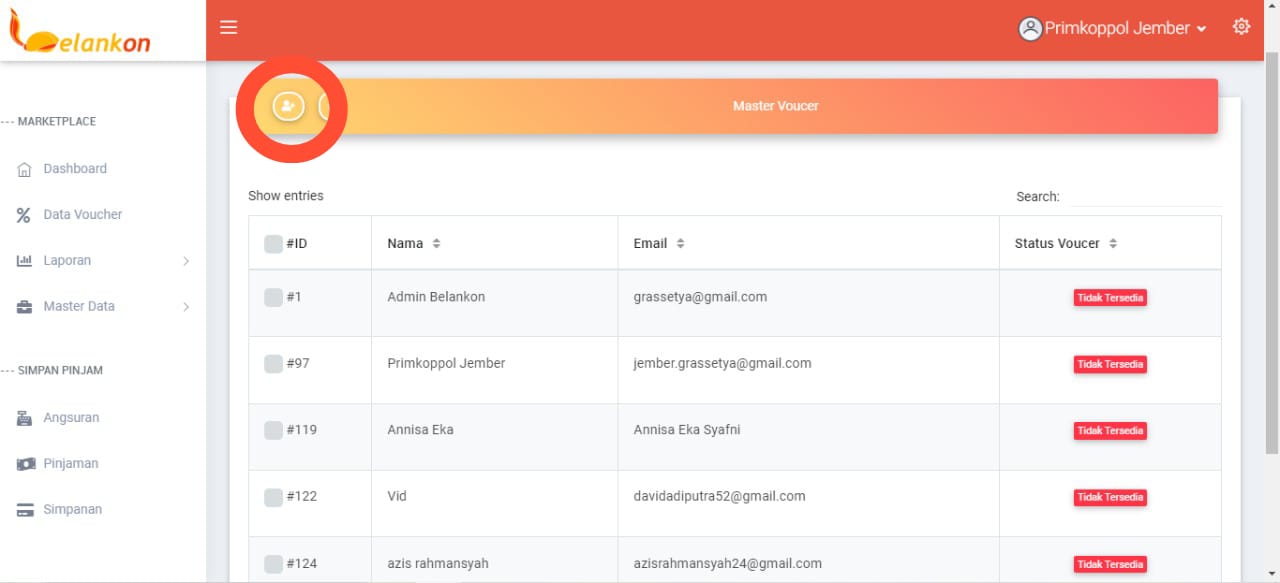Expand the Master Data submenu
1280x583 pixels.
186,307
